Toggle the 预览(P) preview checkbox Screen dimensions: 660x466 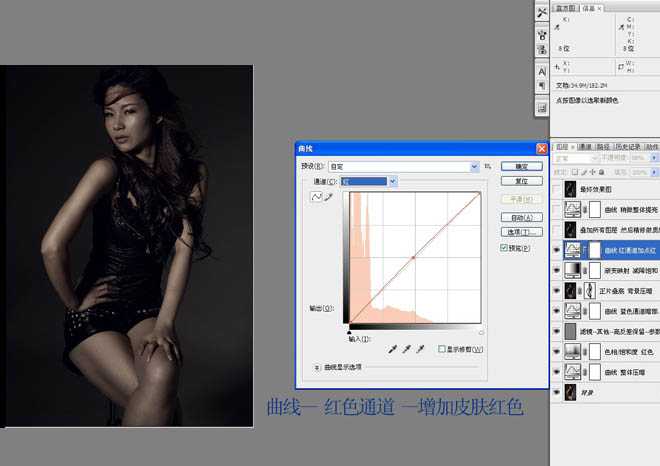coord(503,248)
